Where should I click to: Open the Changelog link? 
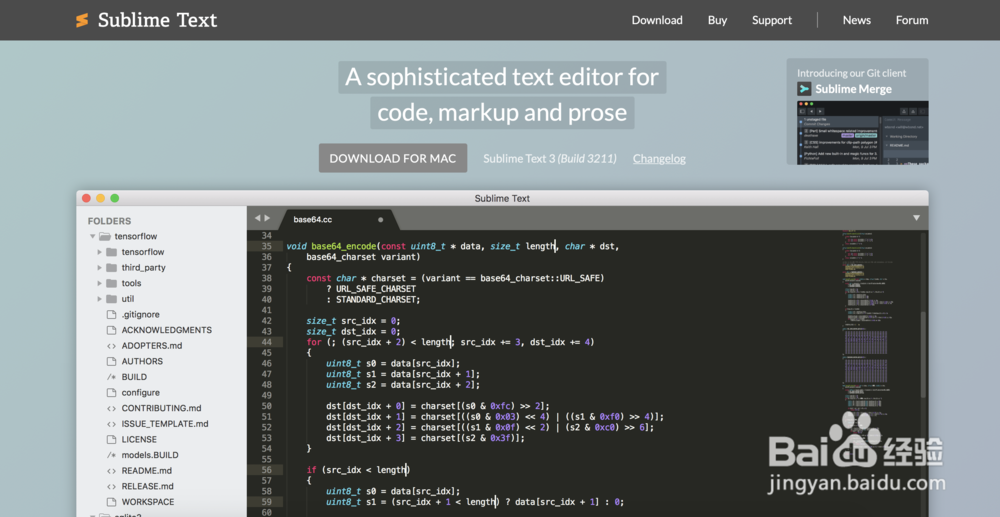[659, 159]
